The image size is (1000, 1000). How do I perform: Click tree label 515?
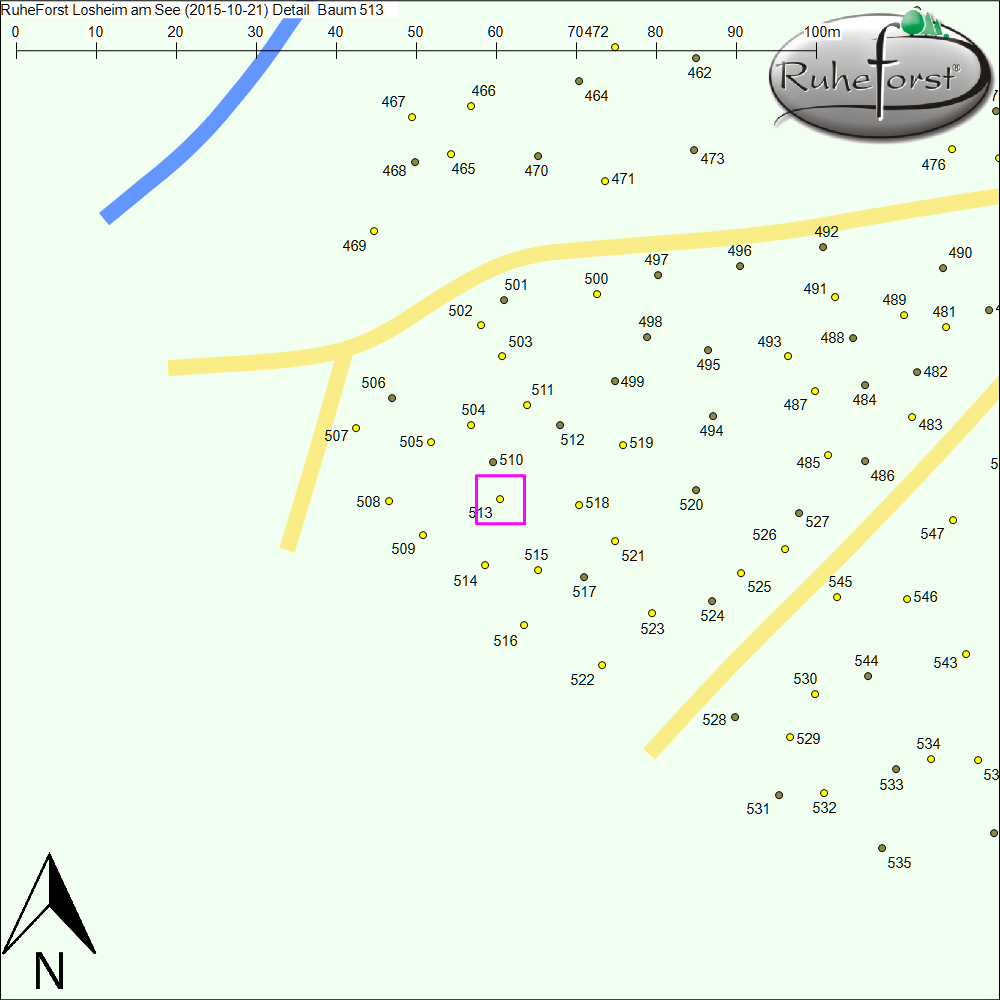tap(536, 555)
